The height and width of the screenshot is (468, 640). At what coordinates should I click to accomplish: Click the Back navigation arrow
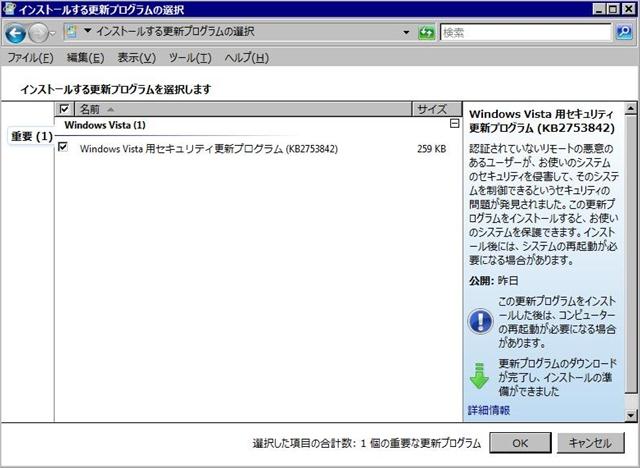pos(16,33)
